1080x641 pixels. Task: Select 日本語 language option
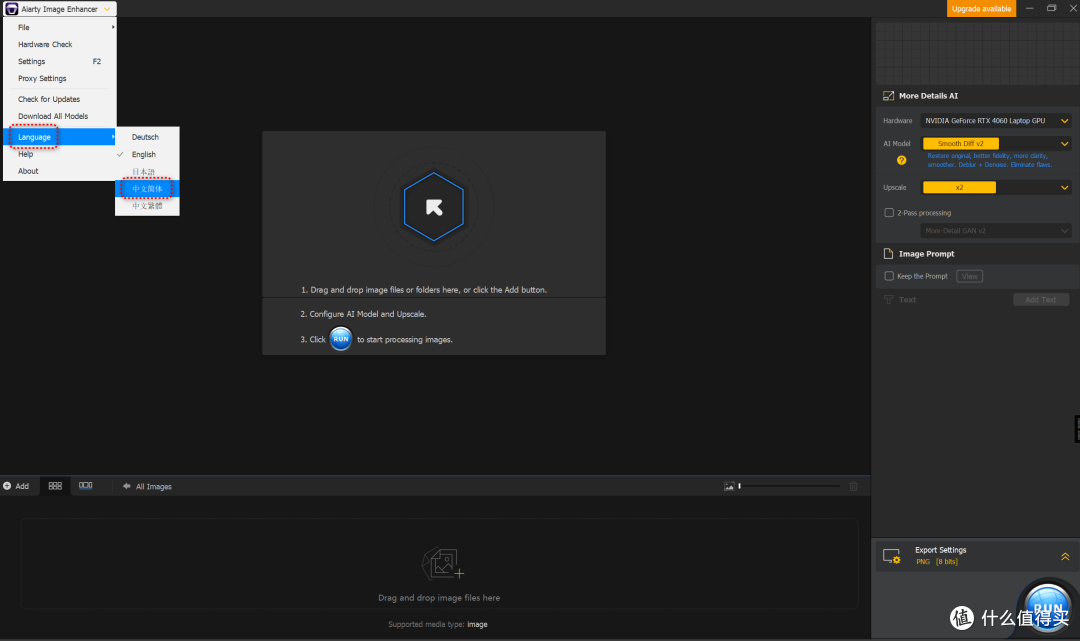(x=147, y=171)
